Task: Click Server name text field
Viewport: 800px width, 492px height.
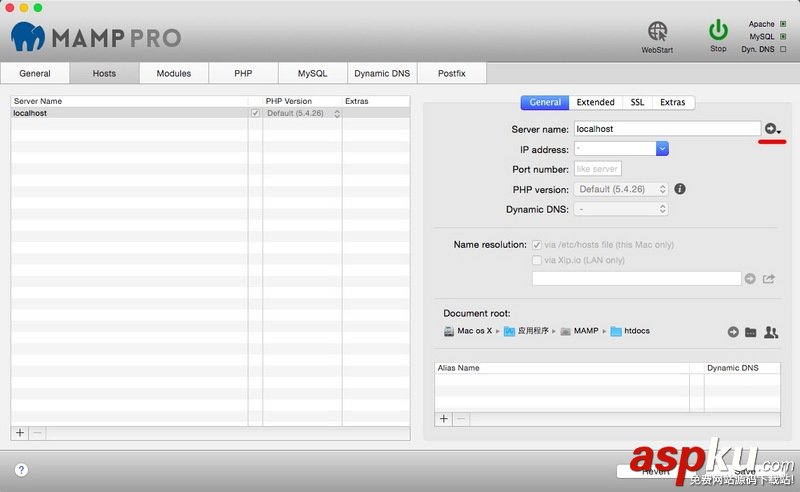Action: pos(667,129)
